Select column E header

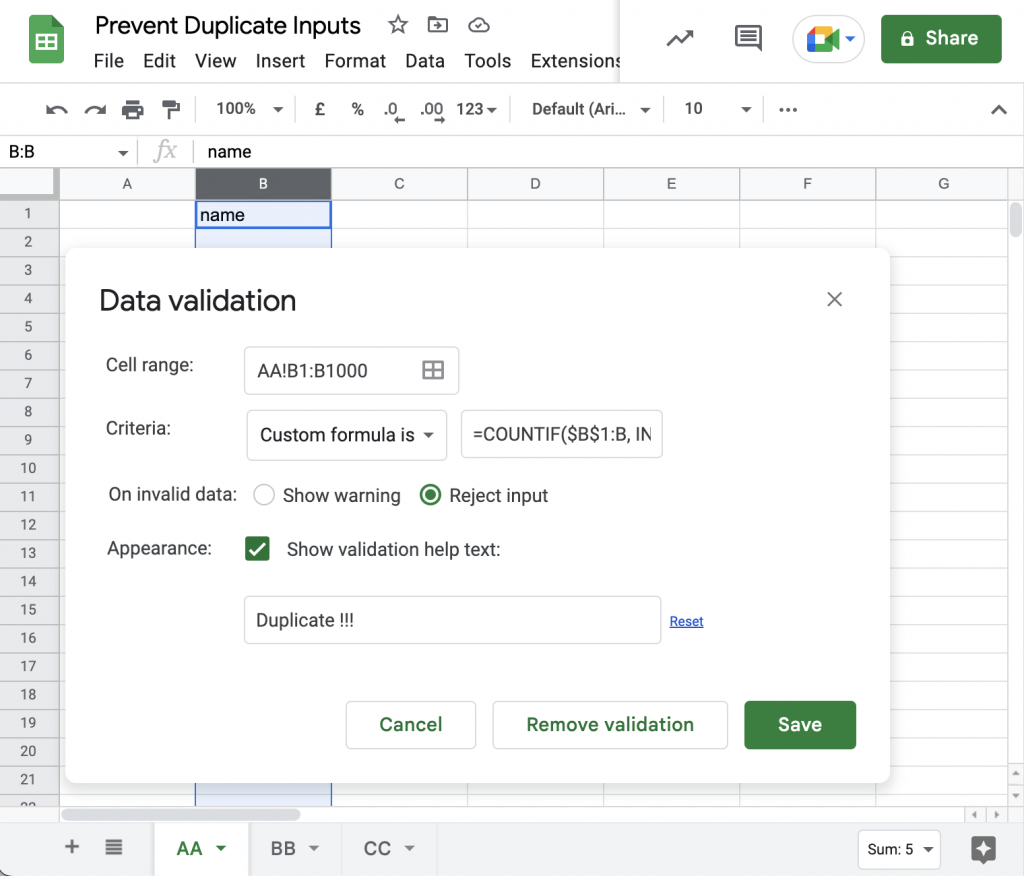coord(671,184)
